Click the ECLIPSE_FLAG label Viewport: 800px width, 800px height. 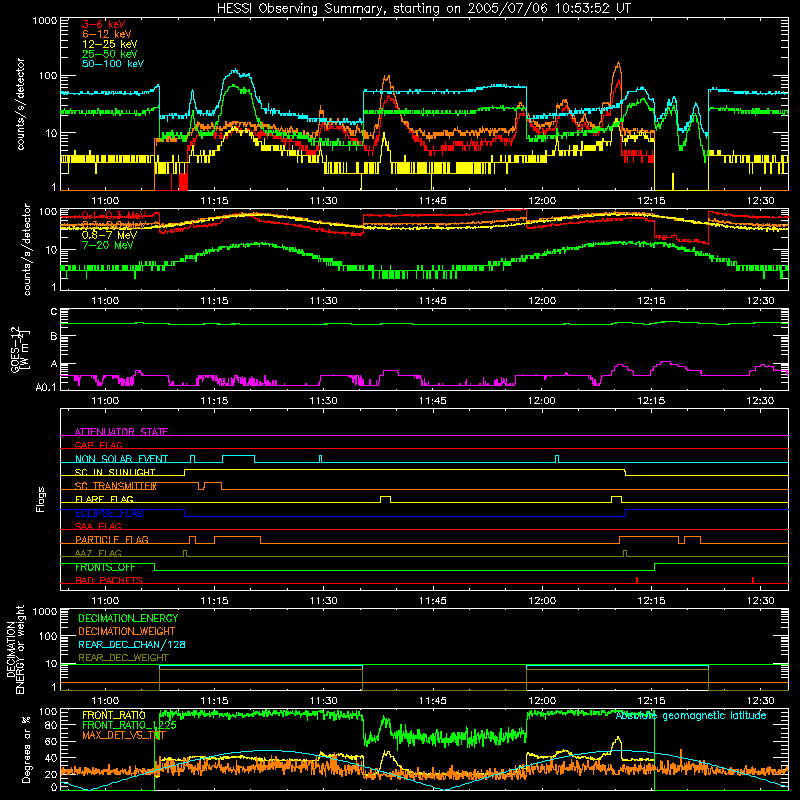tap(109, 513)
